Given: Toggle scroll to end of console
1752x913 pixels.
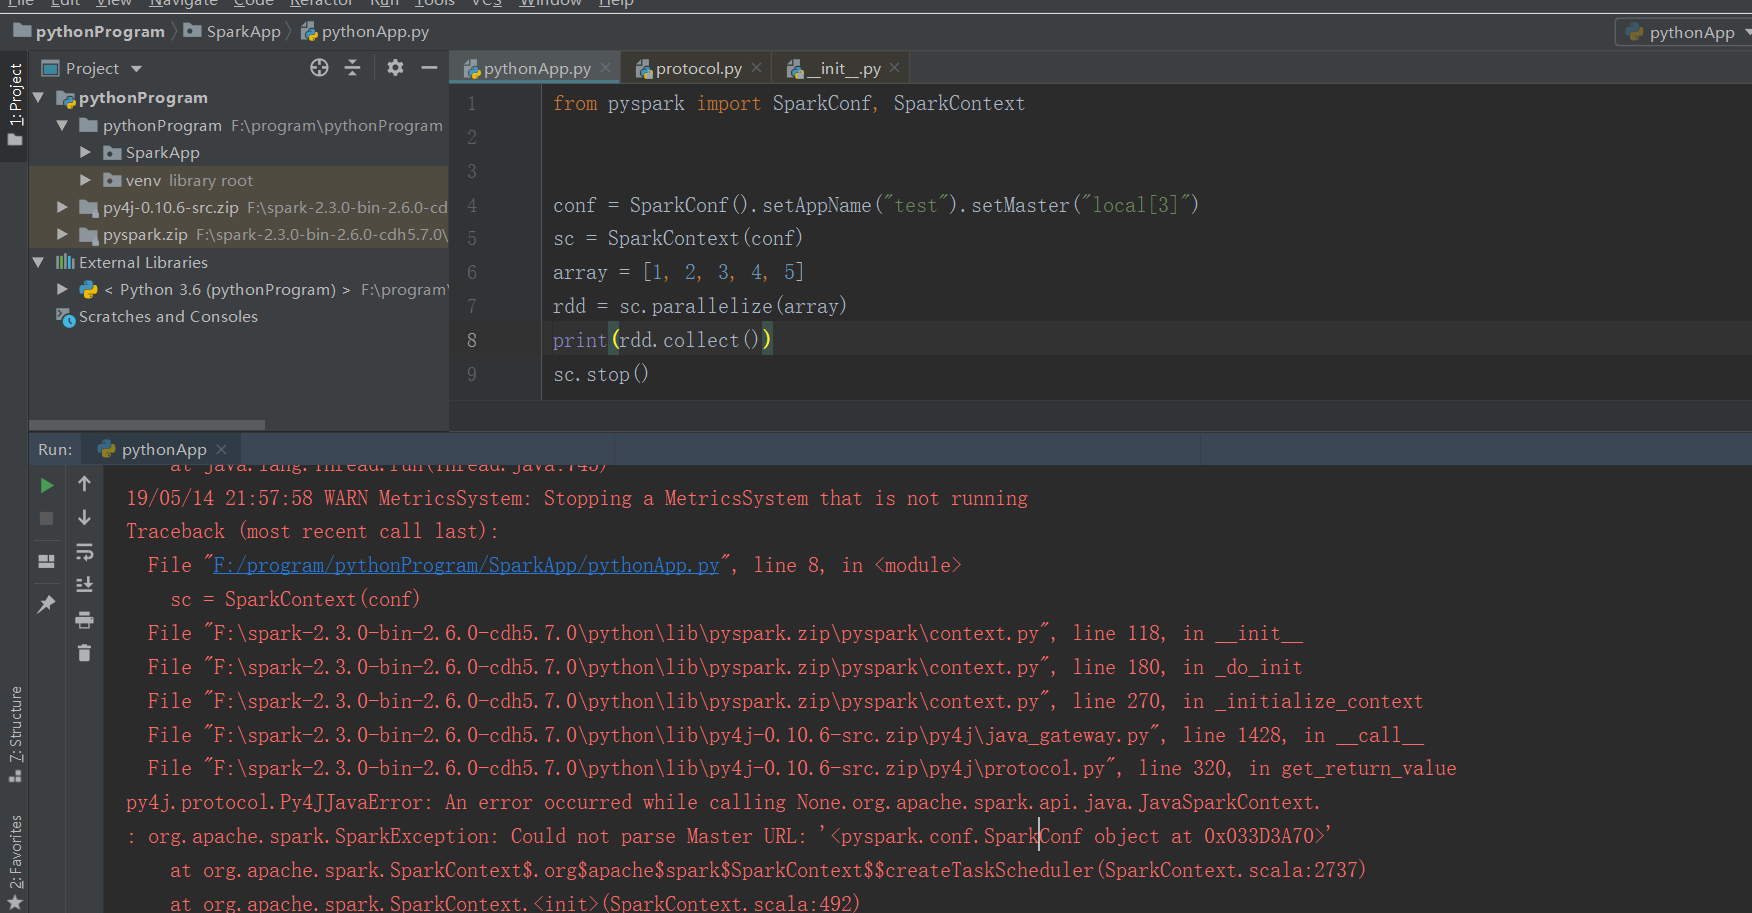Looking at the screenshot, I should (84, 585).
